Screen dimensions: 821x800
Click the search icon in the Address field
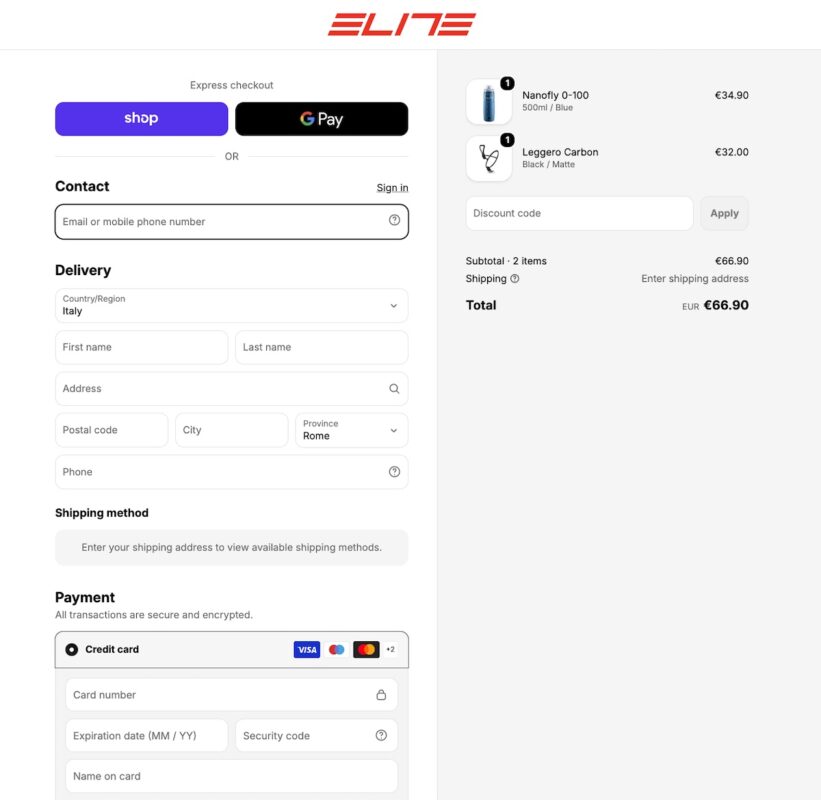[394, 388]
